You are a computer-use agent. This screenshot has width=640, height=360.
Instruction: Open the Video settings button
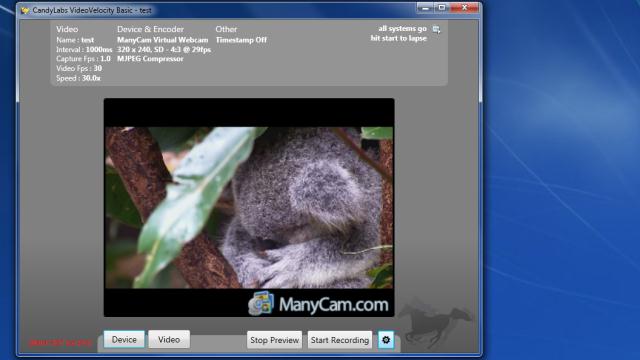point(169,340)
